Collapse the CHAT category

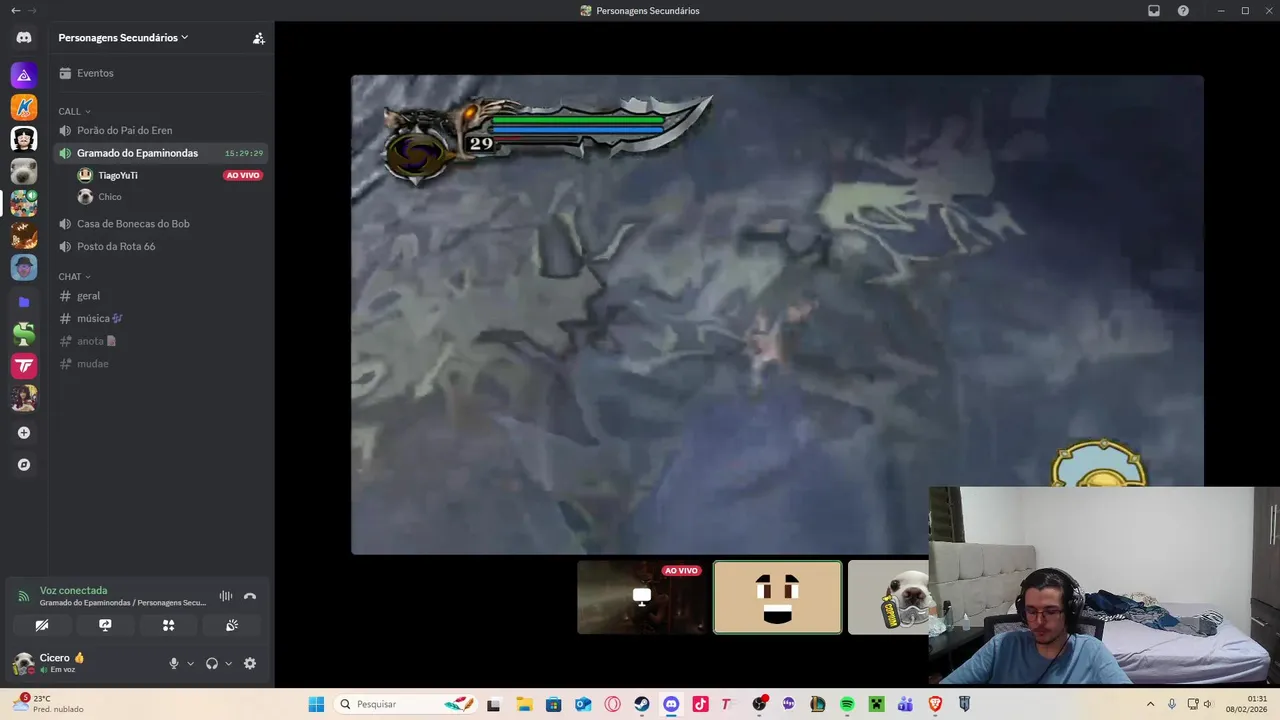pyautogui.click(x=74, y=276)
